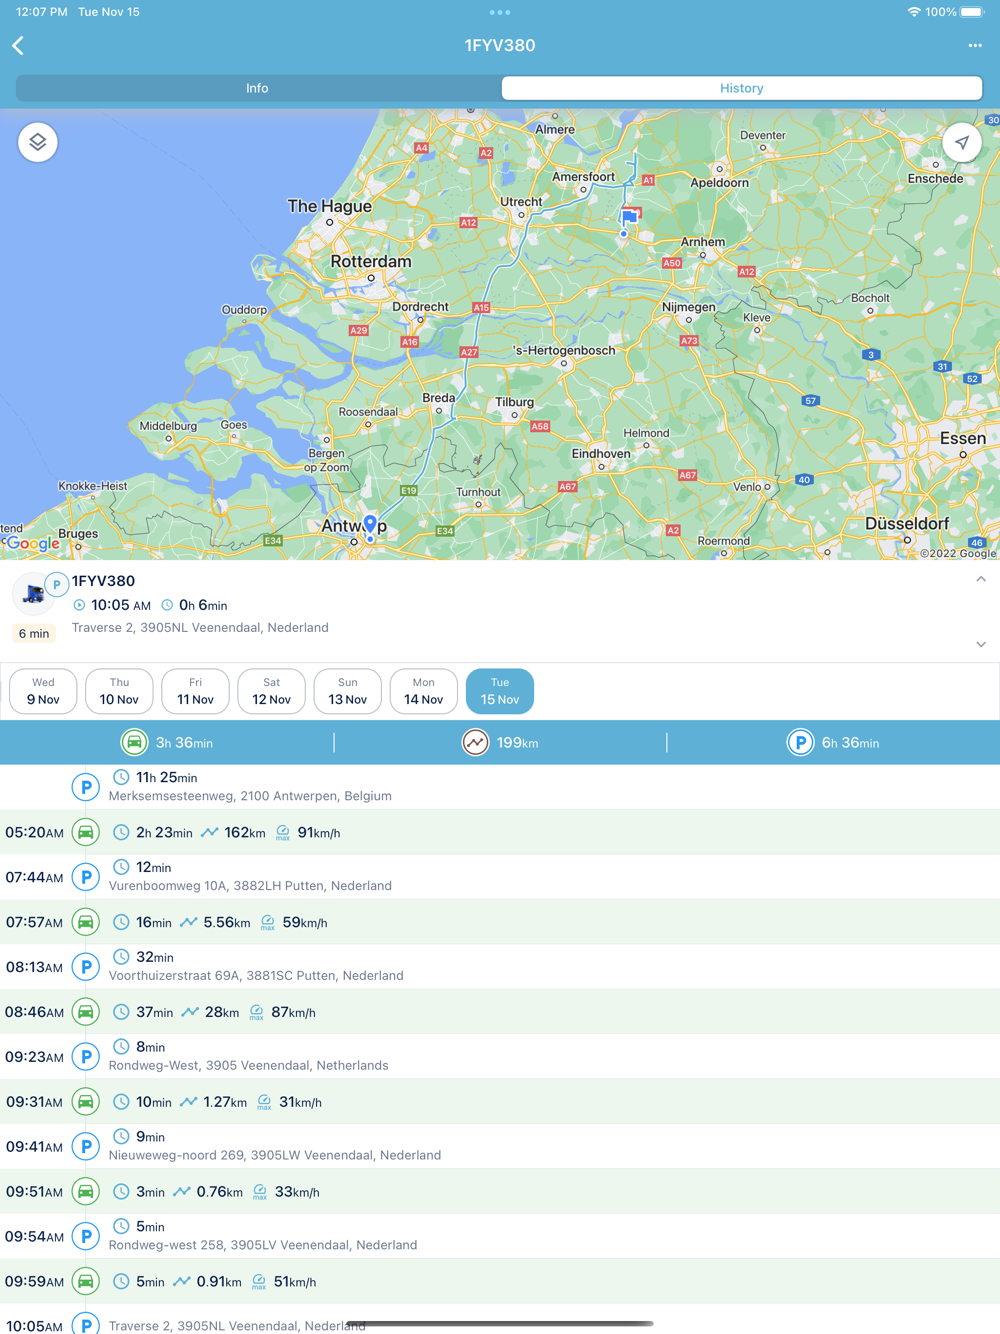Switch to the Info tab
Viewport: 1000px width, 1334px height.
point(257,88)
